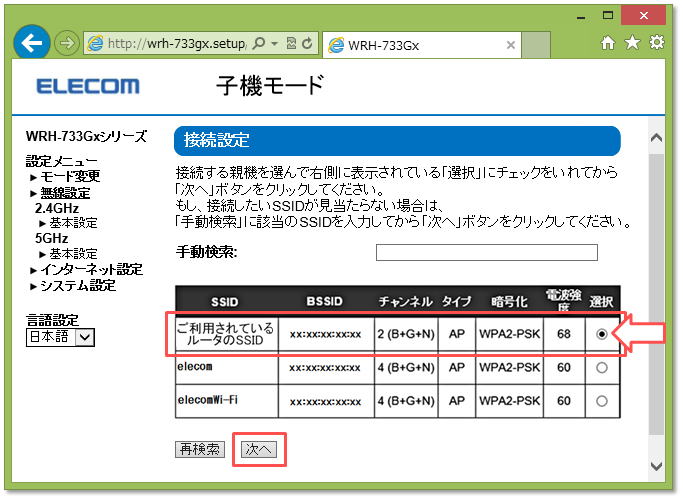The image size is (683, 500).
Task: Select the radio button for ご利用されているルータのSSID
Action: tap(602, 334)
